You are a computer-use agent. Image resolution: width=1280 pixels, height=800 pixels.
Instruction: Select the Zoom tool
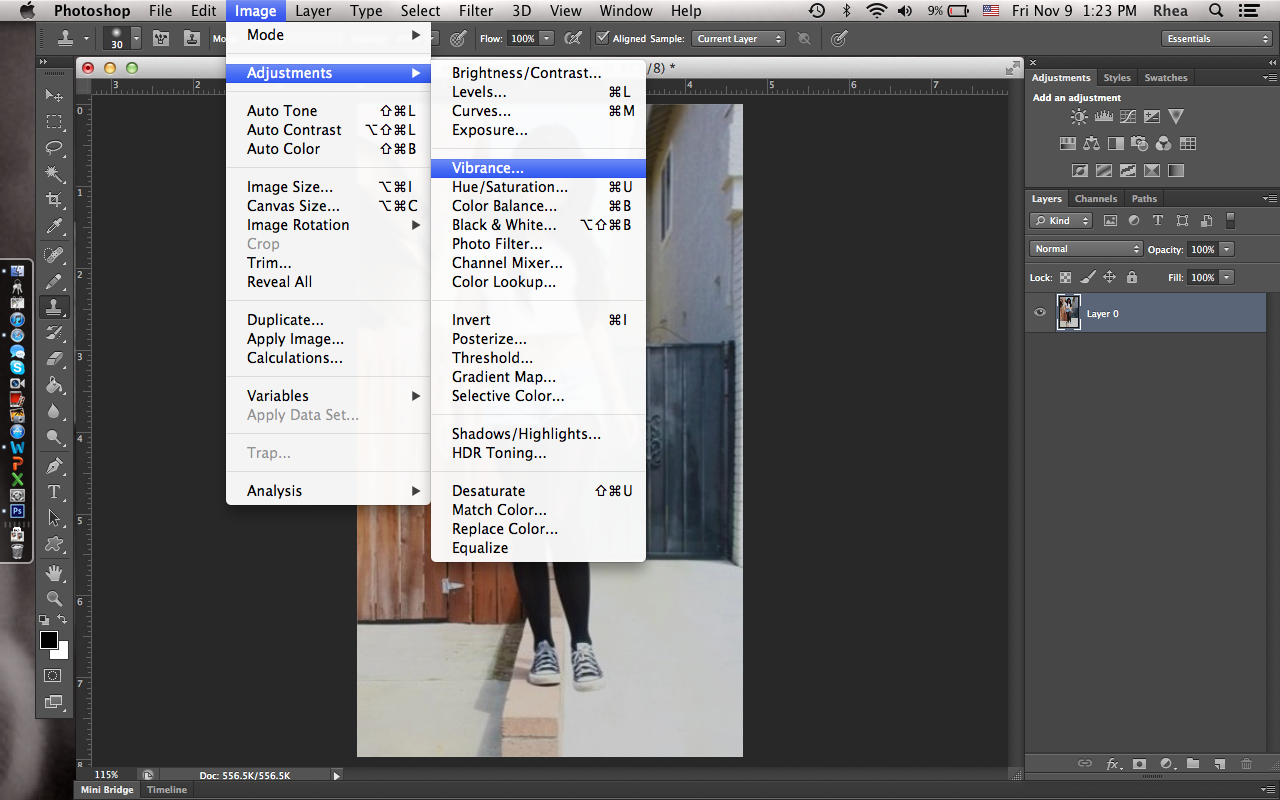point(54,599)
